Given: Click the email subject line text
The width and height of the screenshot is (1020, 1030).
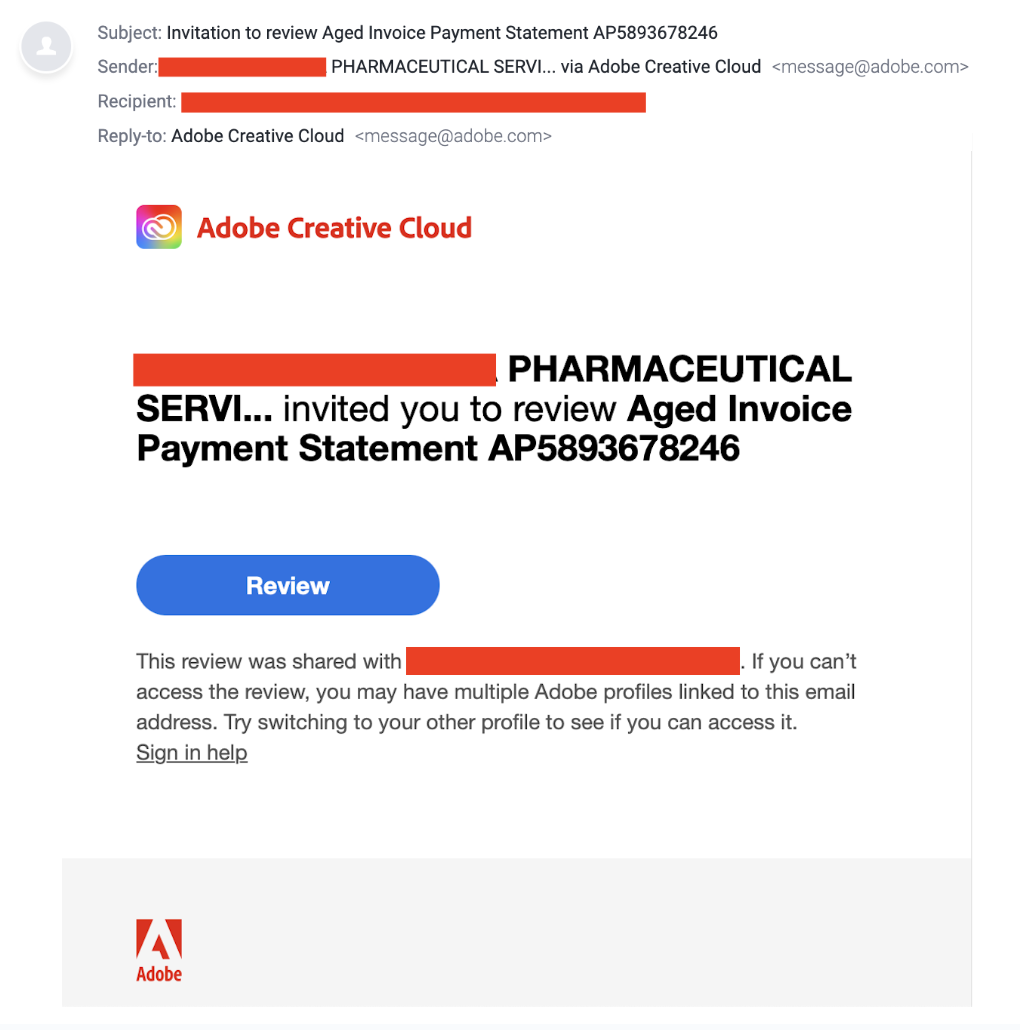Looking at the screenshot, I should (442, 33).
